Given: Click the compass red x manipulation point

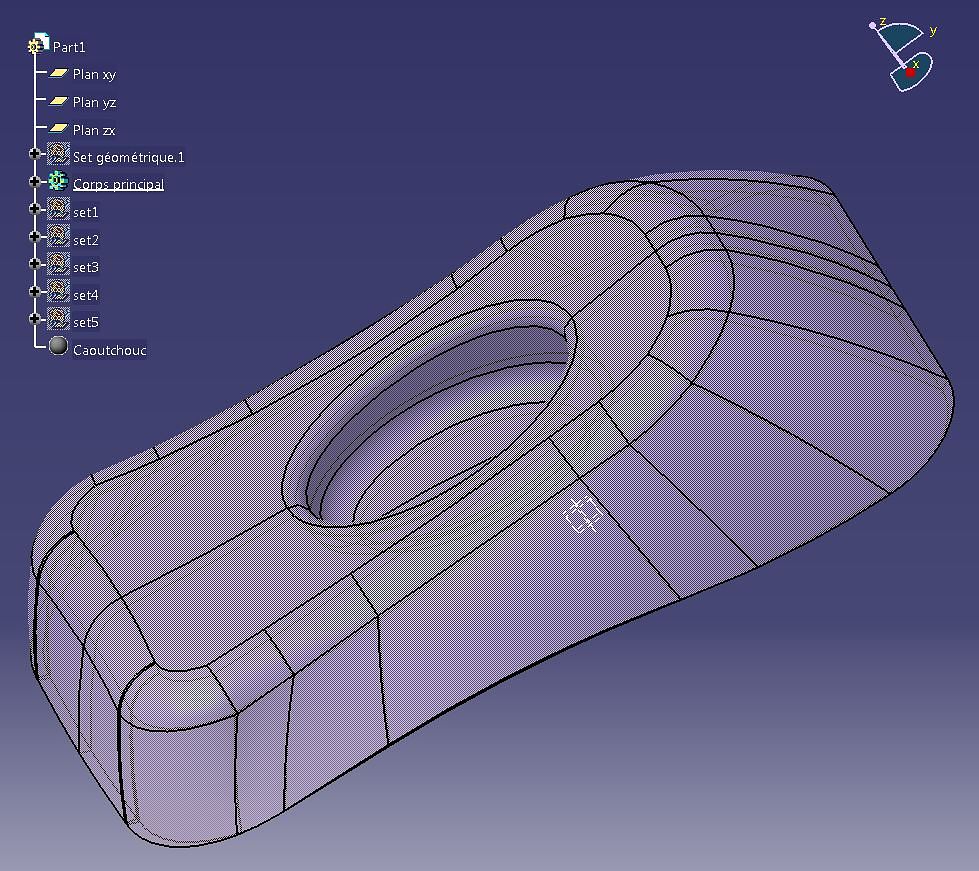Looking at the screenshot, I should tap(911, 72).
